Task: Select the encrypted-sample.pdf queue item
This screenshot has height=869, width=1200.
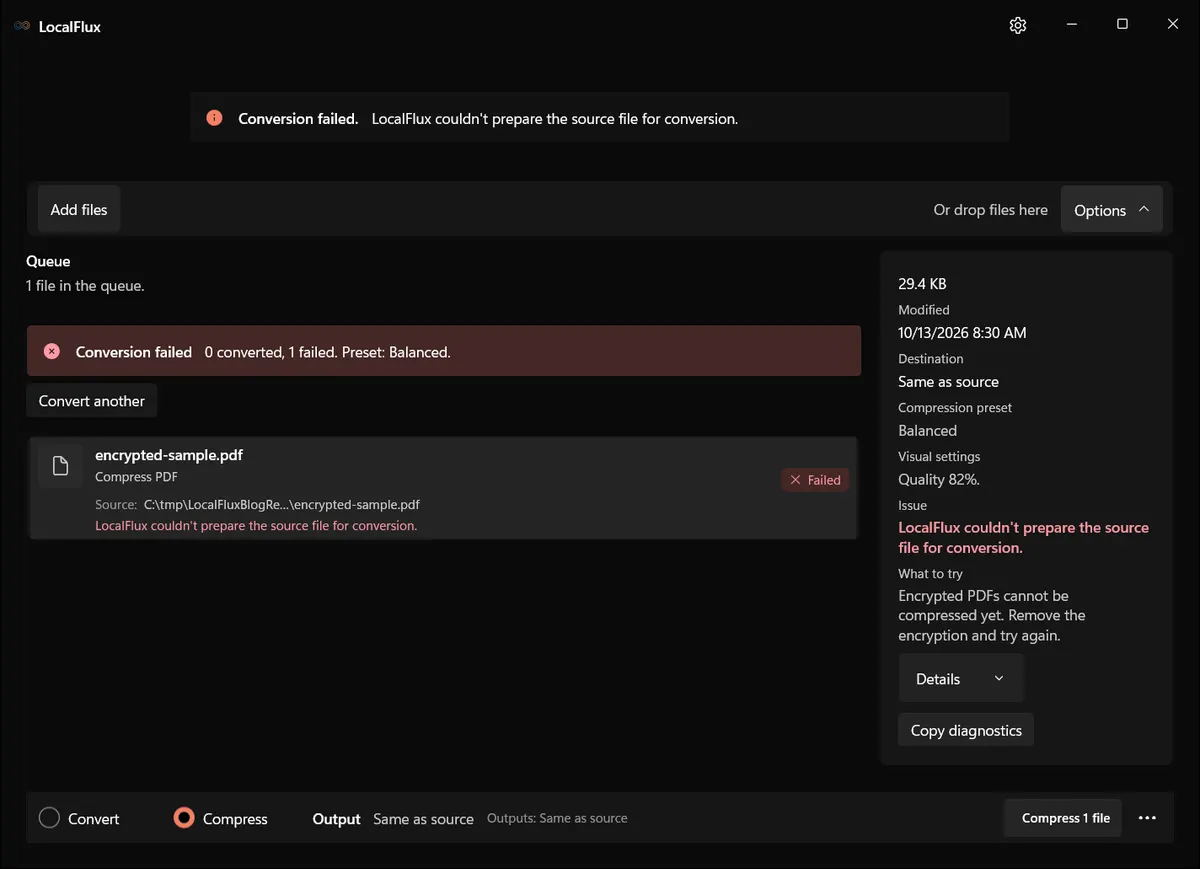Action: click(x=443, y=488)
